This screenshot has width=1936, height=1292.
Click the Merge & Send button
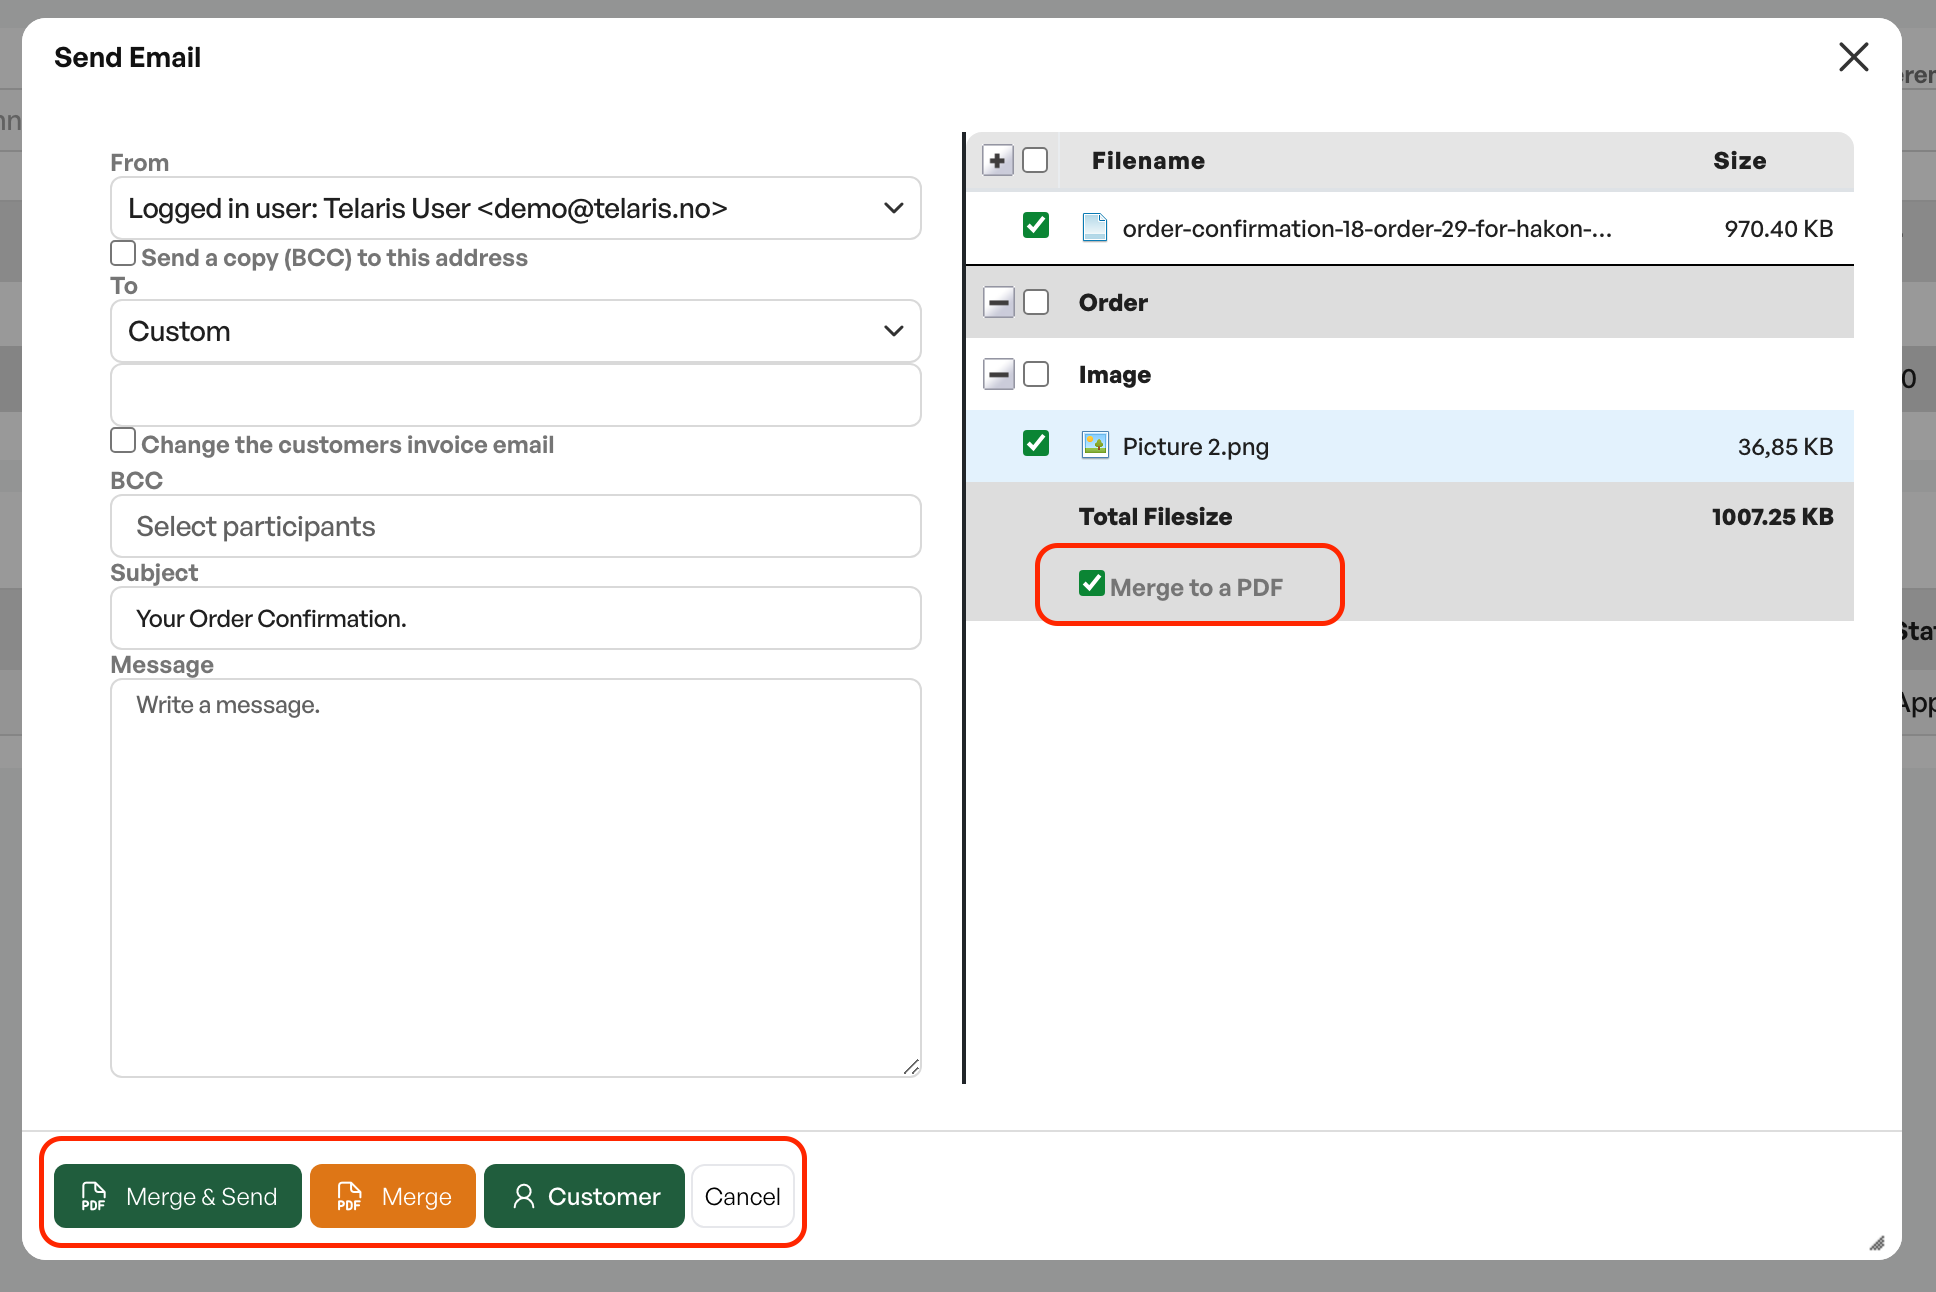178,1196
